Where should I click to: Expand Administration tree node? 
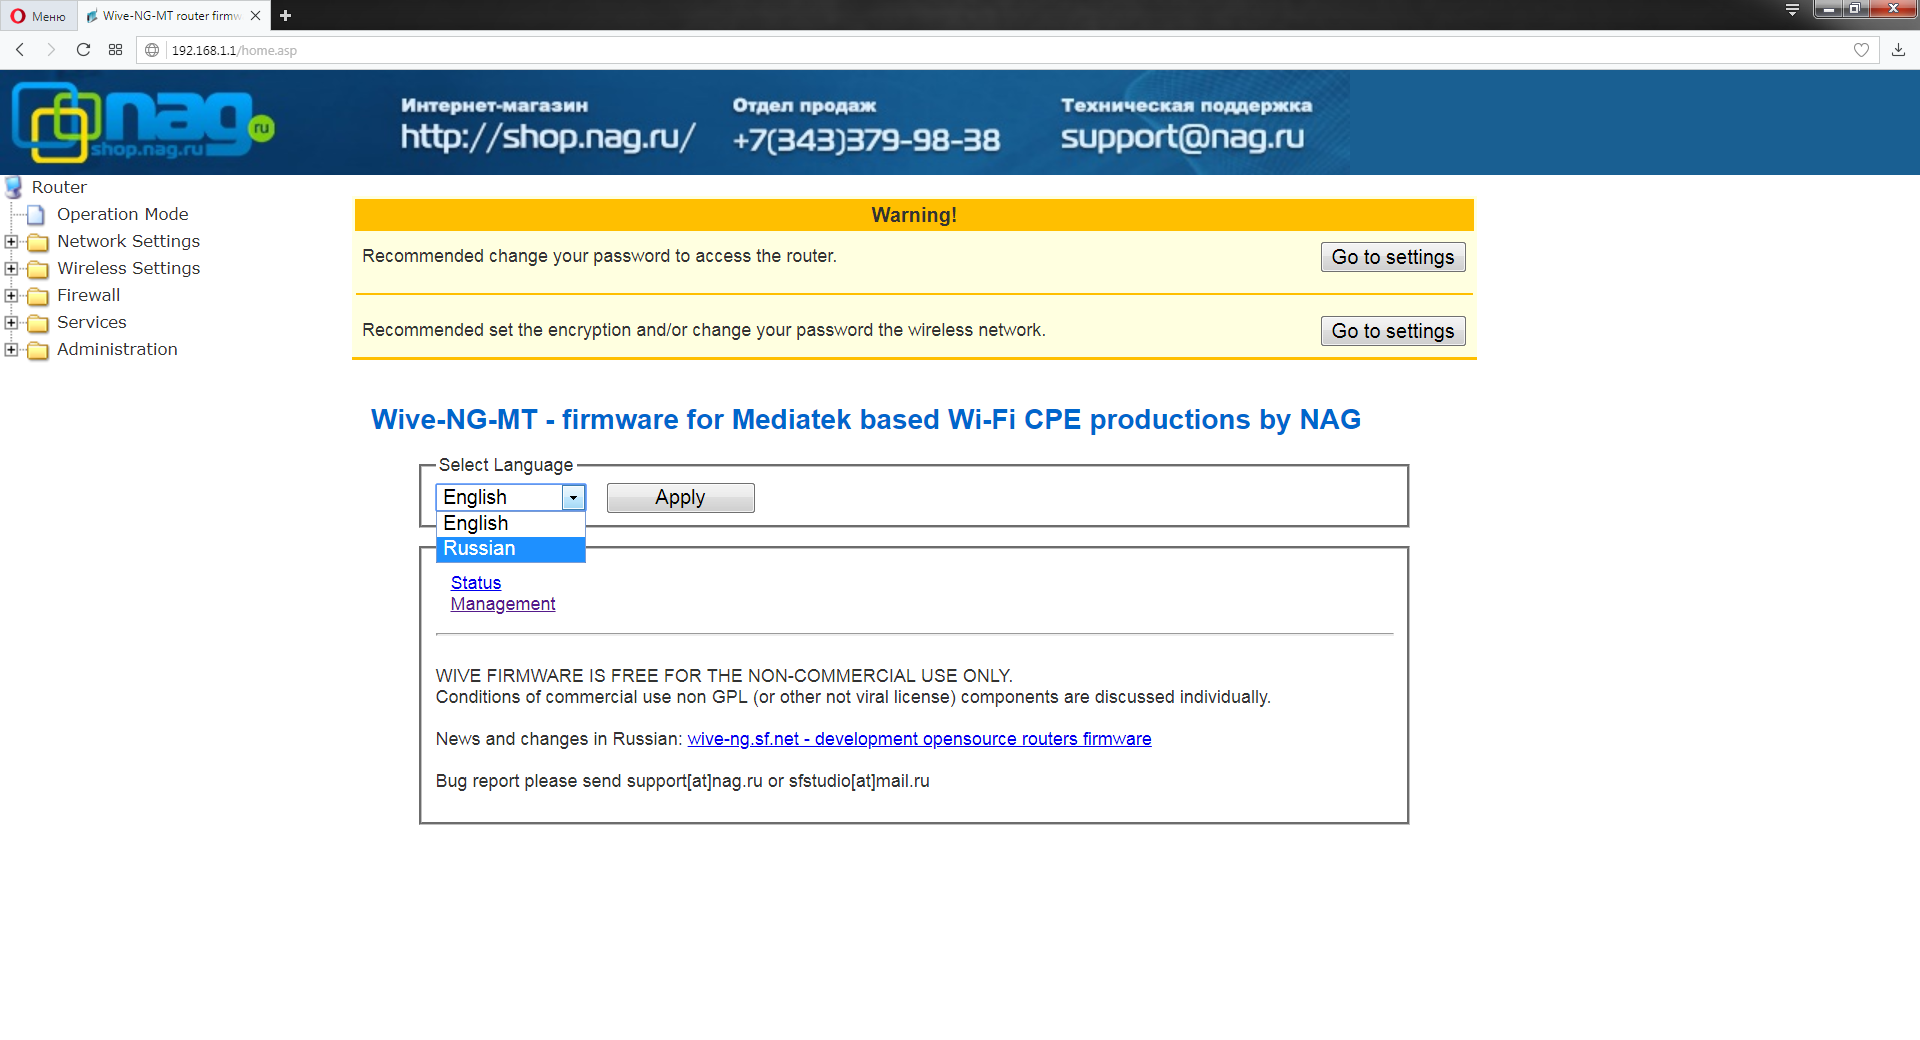11,349
